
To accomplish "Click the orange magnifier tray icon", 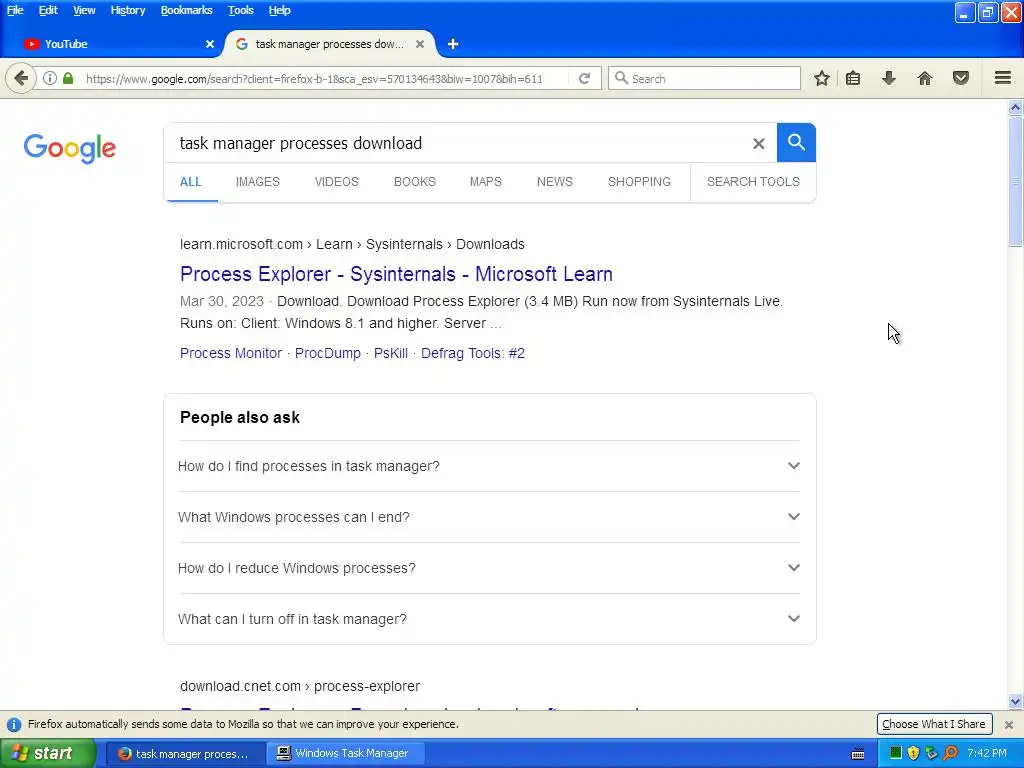I will coord(950,753).
